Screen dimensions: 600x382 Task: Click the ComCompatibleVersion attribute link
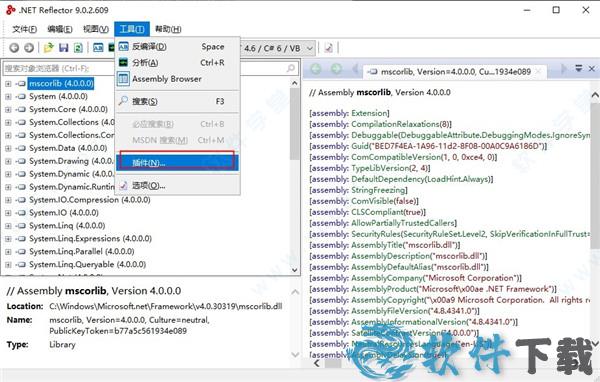pyautogui.click(x=396, y=157)
